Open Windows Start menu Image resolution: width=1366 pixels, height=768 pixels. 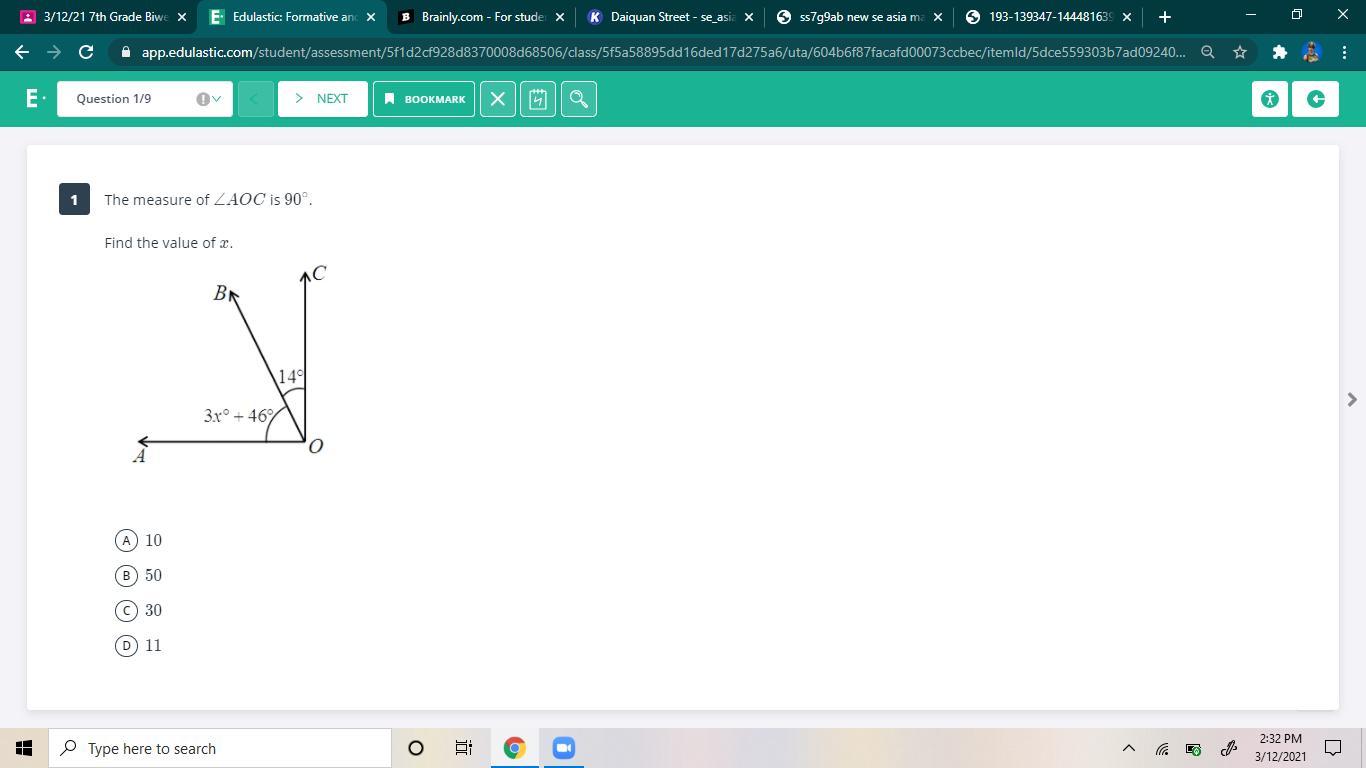pyautogui.click(x=24, y=748)
